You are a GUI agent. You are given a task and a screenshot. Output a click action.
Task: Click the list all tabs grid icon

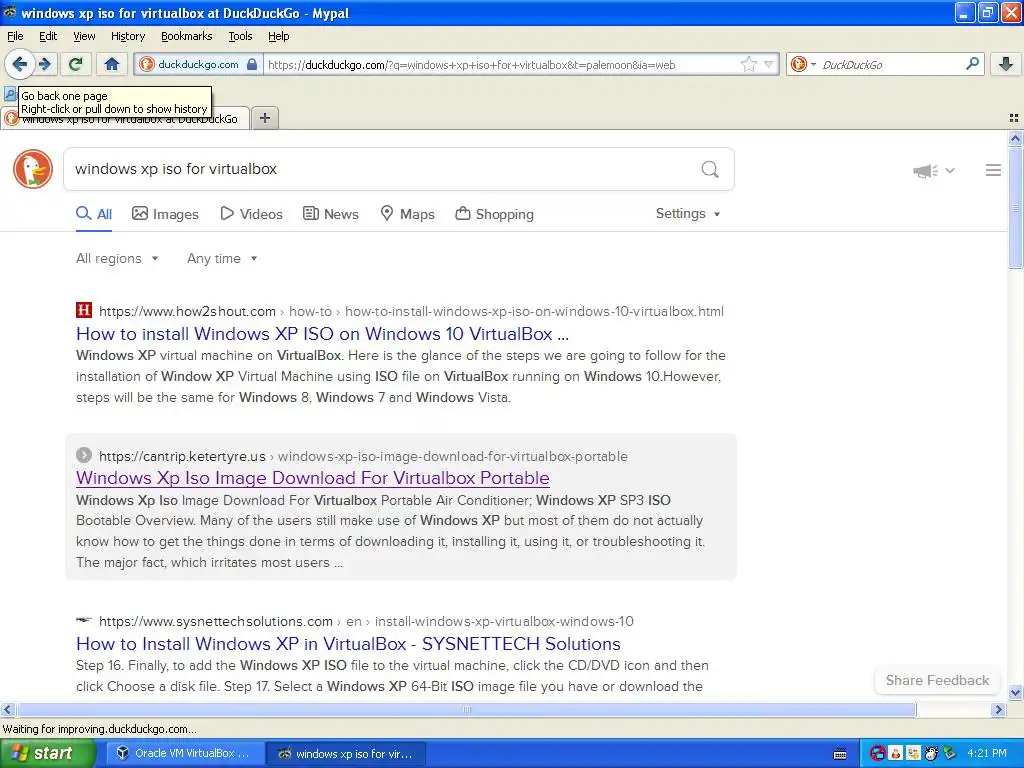point(1014,118)
